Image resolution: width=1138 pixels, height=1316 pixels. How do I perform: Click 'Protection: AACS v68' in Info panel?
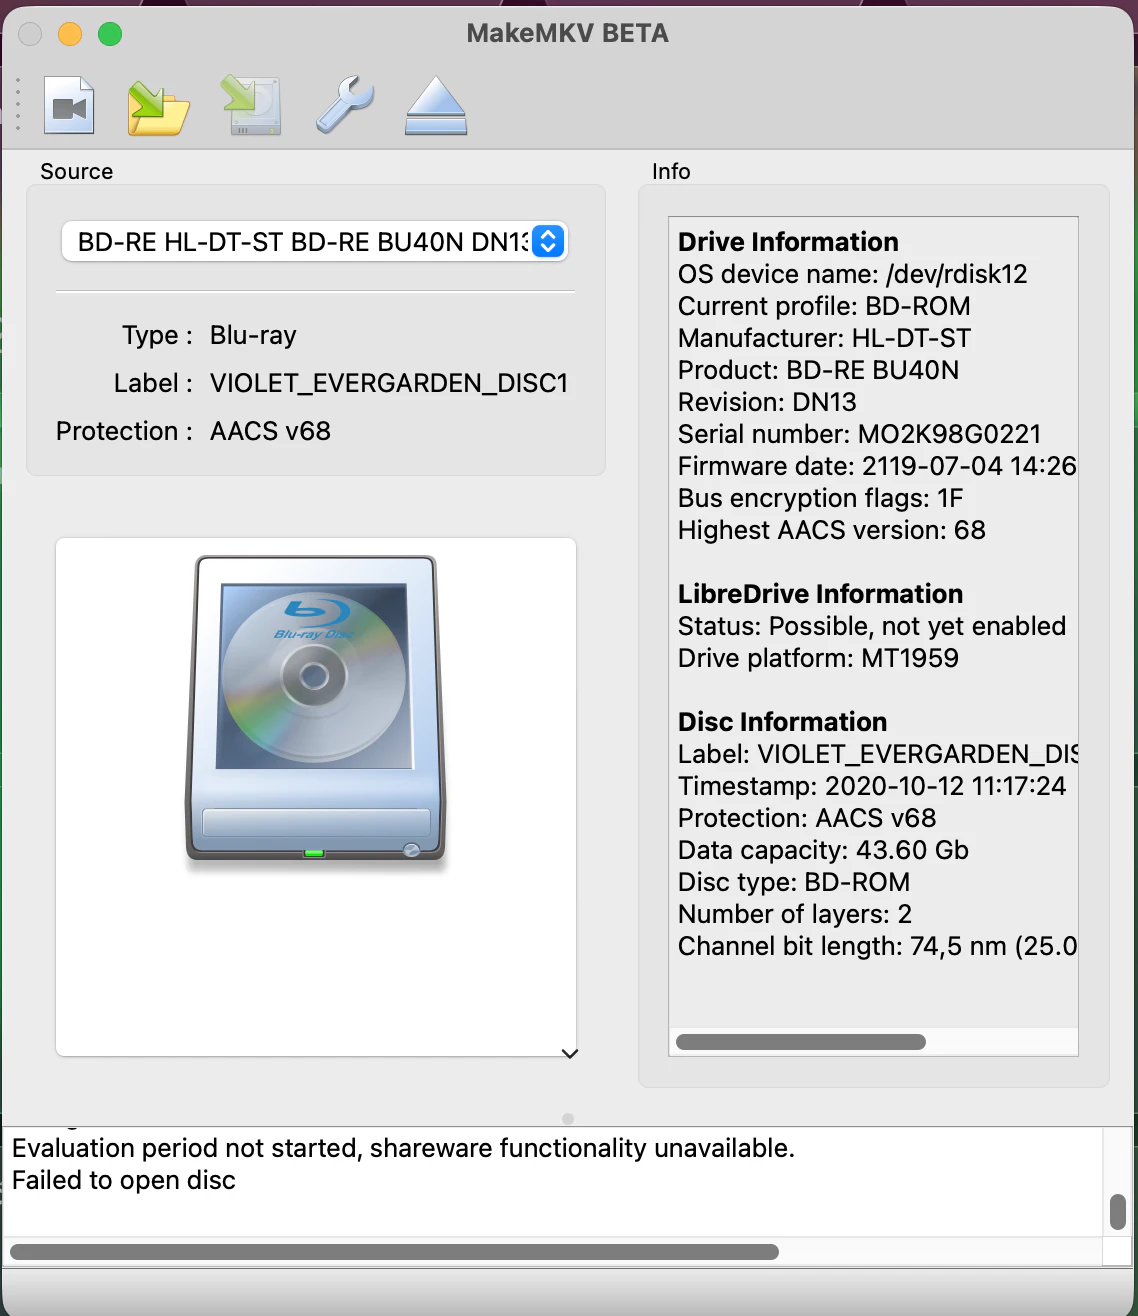click(x=807, y=818)
